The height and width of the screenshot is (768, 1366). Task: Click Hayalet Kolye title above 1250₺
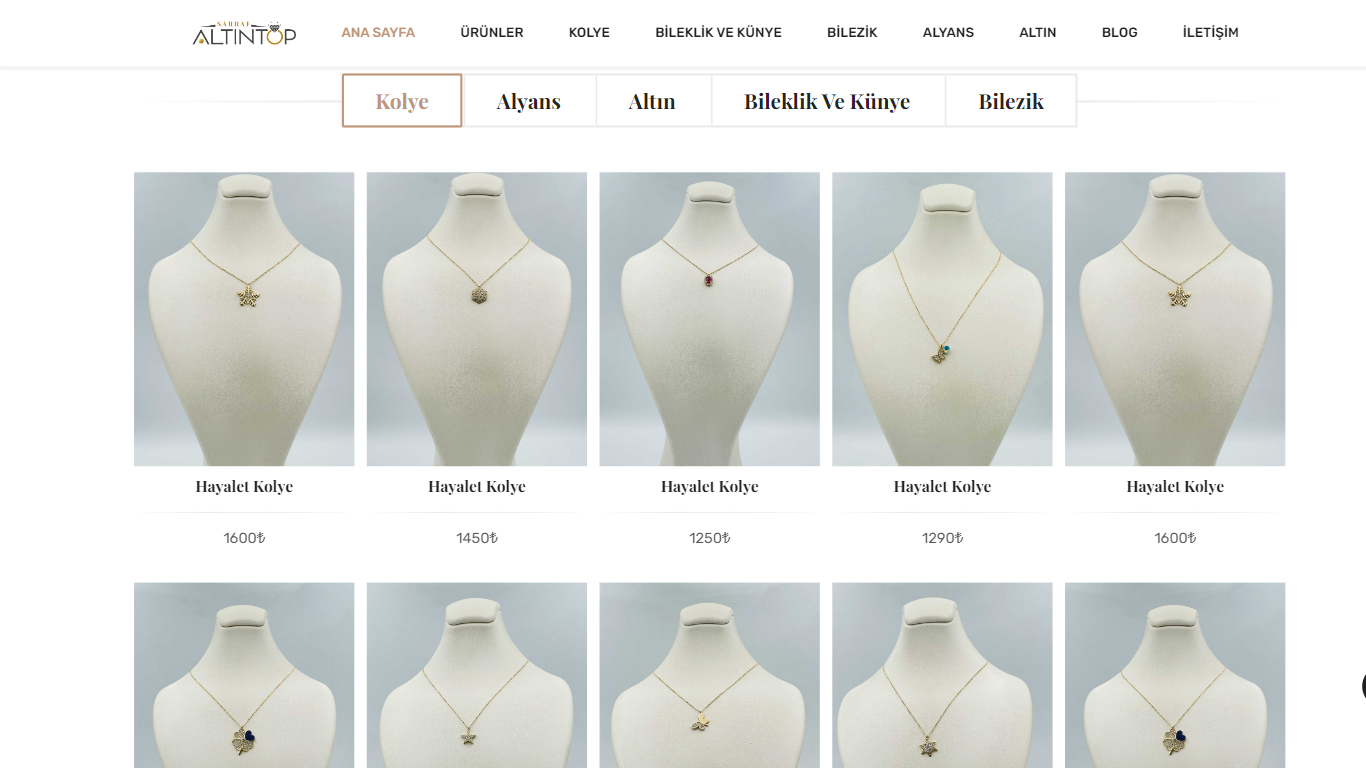709,486
